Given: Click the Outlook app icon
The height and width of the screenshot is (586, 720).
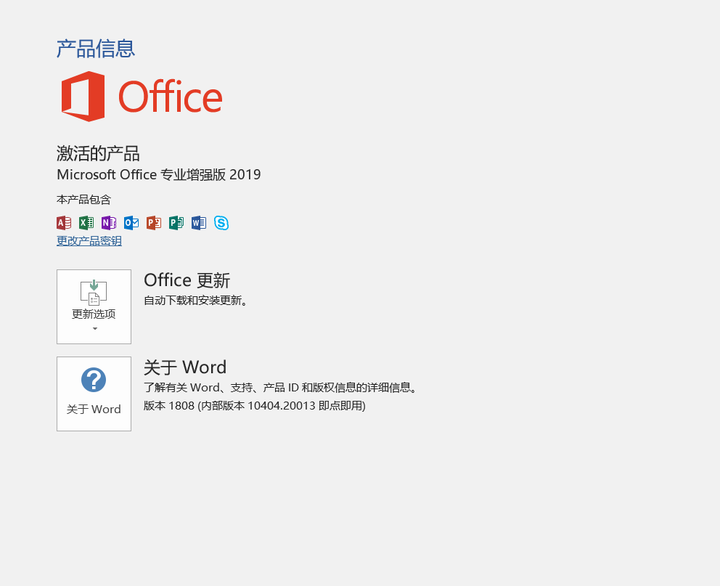Looking at the screenshot, I should pos(131,223).
